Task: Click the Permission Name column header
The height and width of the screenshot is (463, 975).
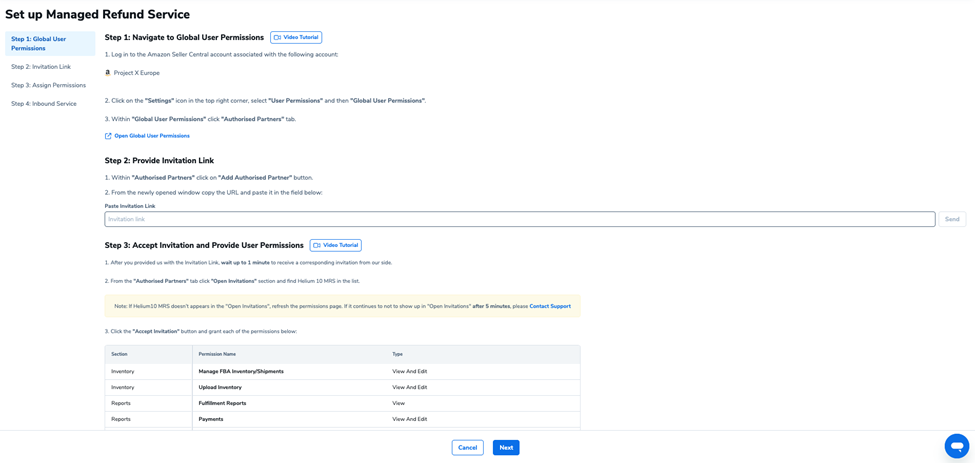Action: [x=217, y=354]
